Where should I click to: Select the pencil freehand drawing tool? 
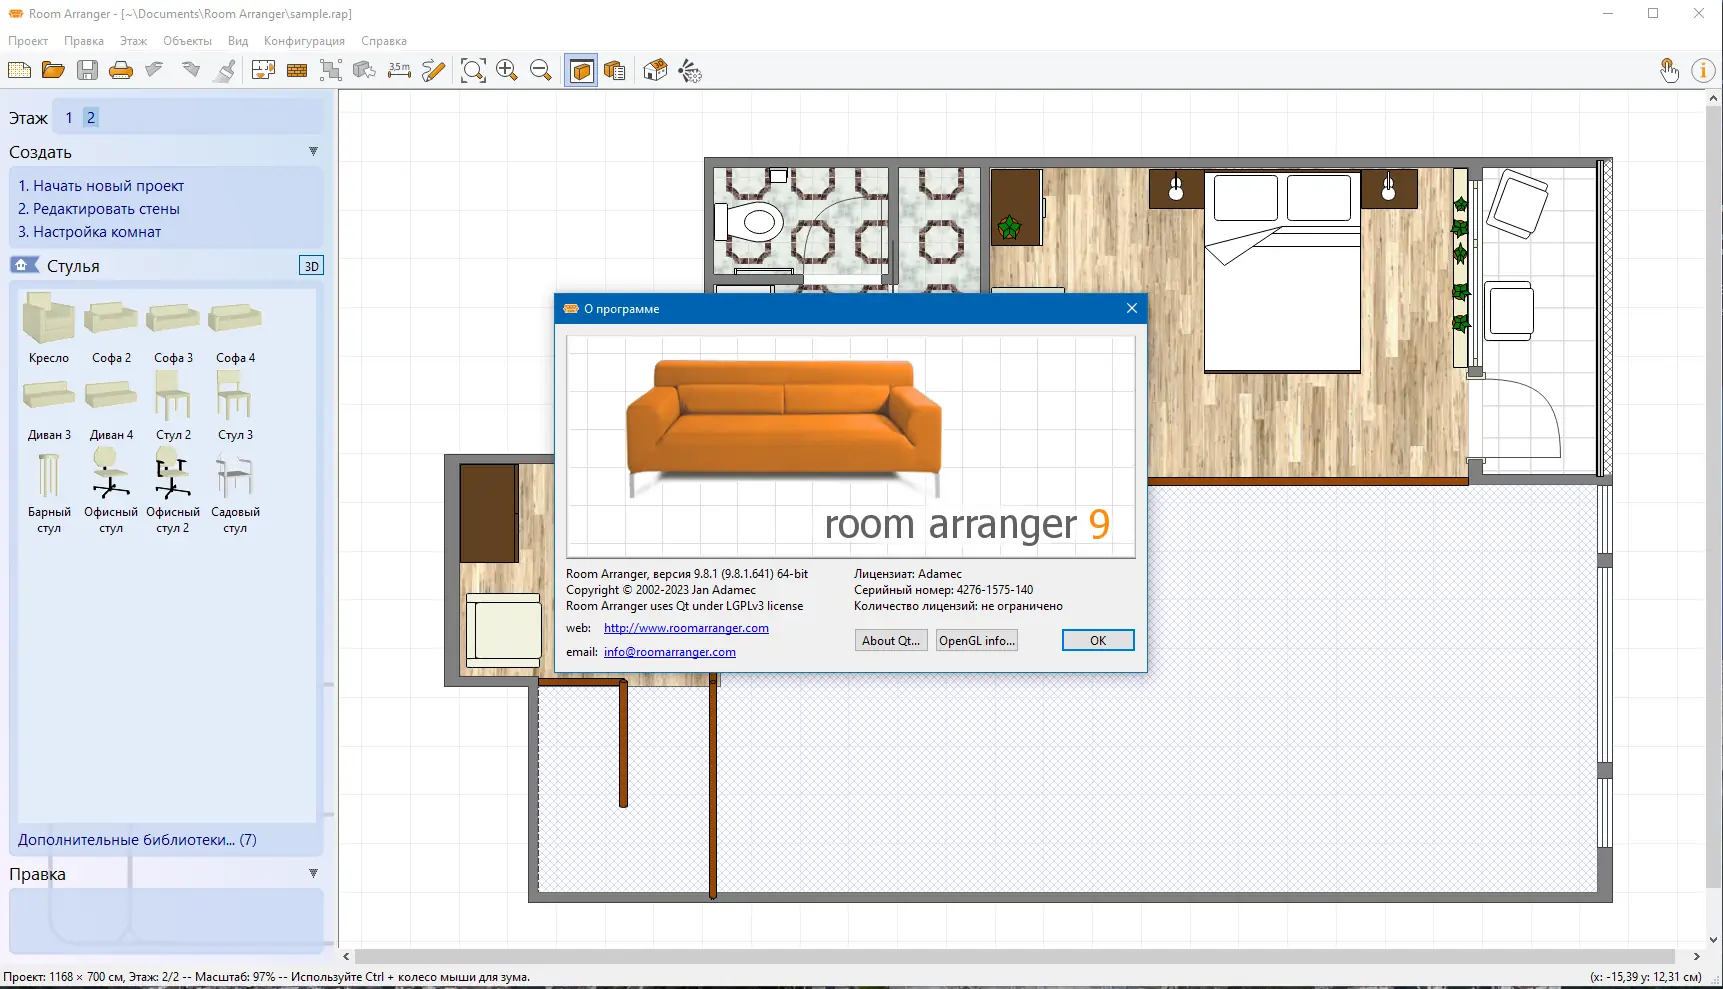[x=433, y=70]
